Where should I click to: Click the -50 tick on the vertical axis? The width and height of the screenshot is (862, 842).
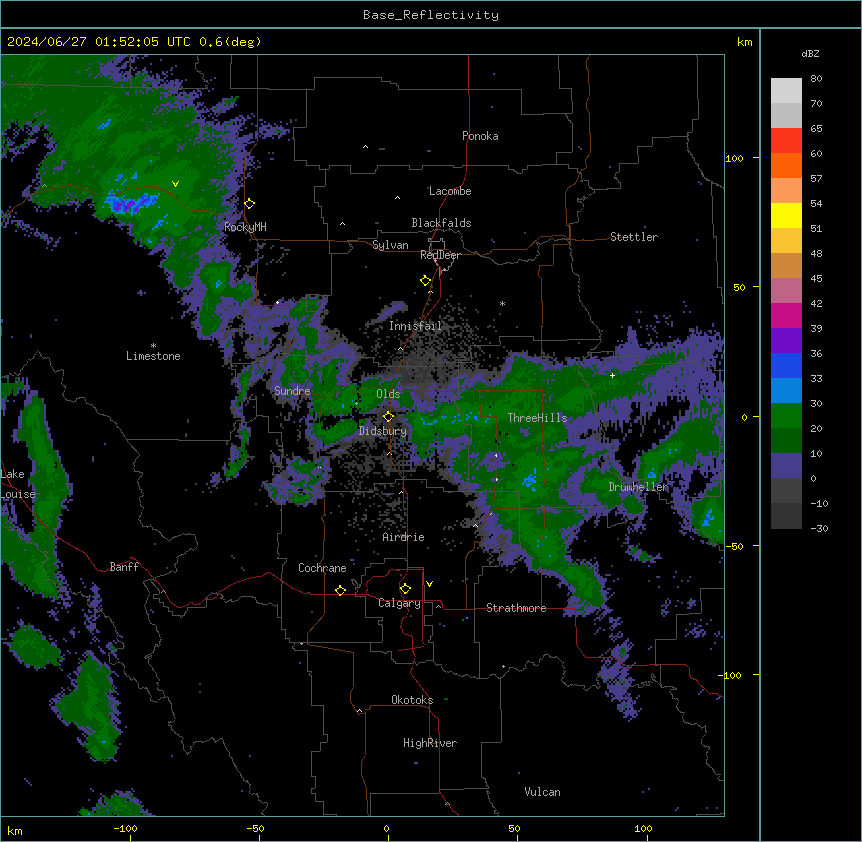[x=734, y=546]
